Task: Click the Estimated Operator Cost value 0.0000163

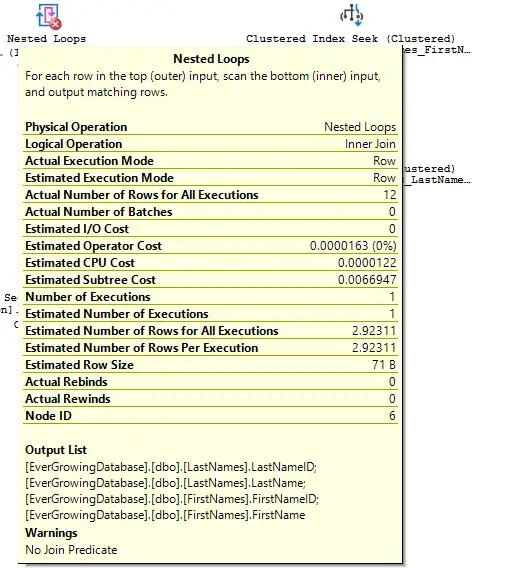Action: [353, 246]
